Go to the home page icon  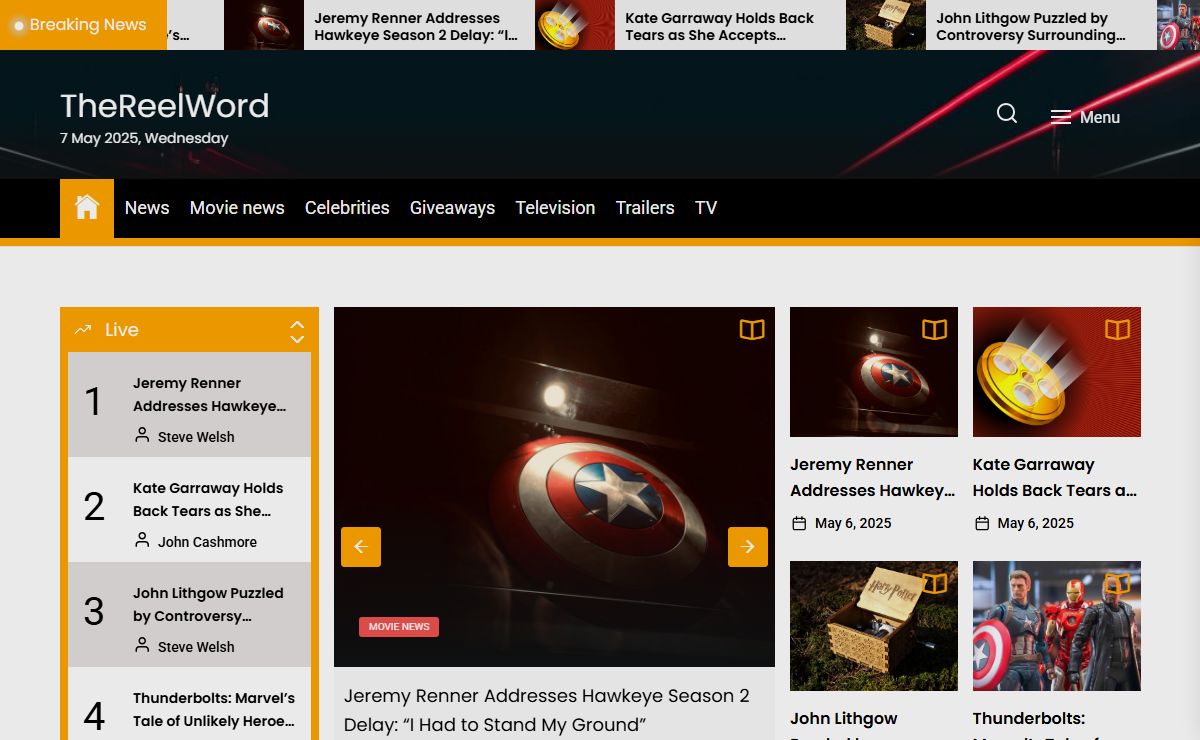tap(87, 208)
